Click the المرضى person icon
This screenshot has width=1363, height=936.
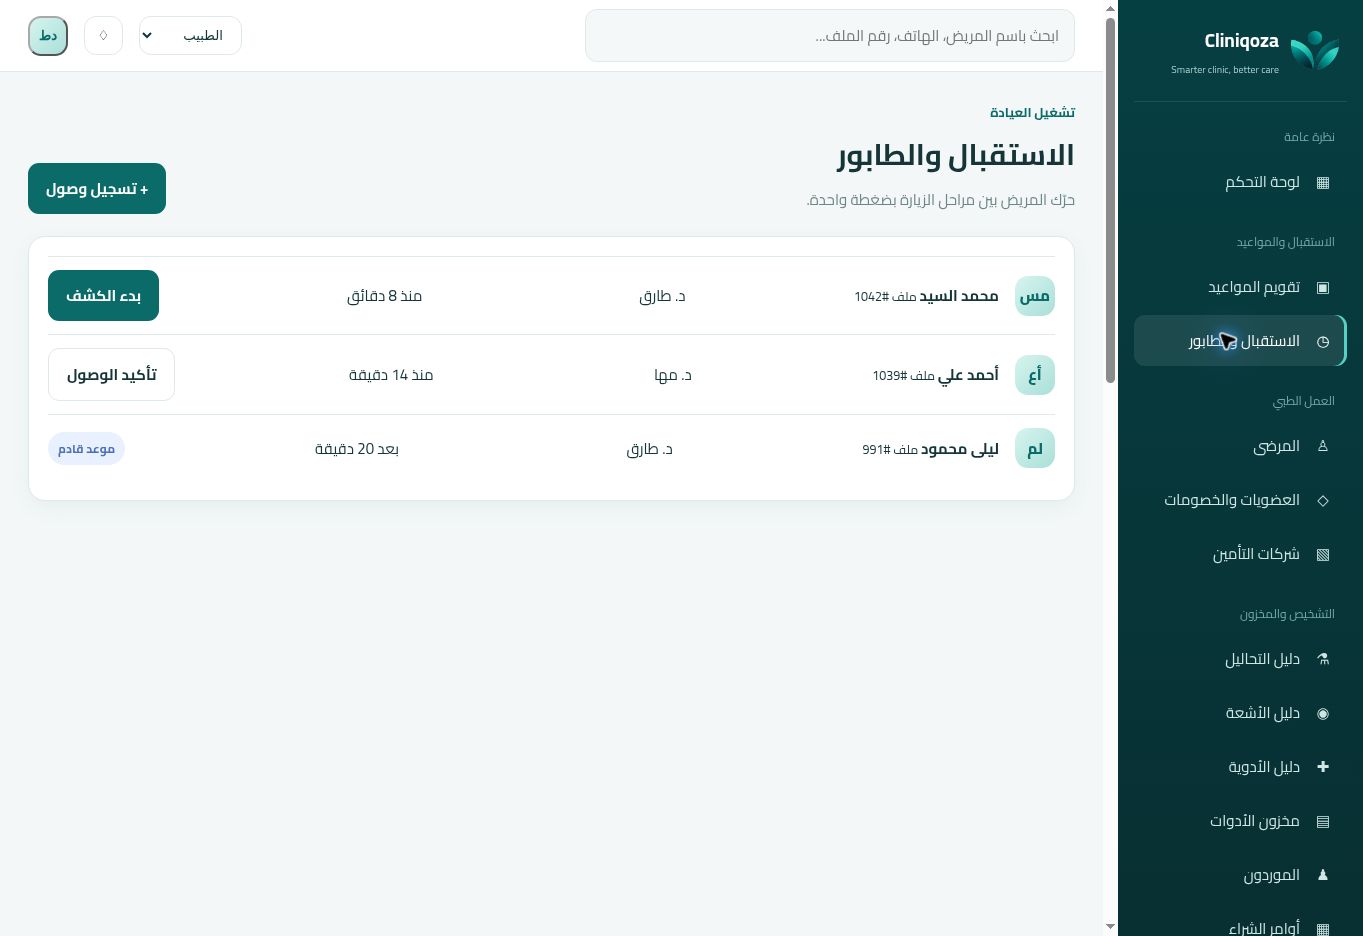(x=1323, y=446)
